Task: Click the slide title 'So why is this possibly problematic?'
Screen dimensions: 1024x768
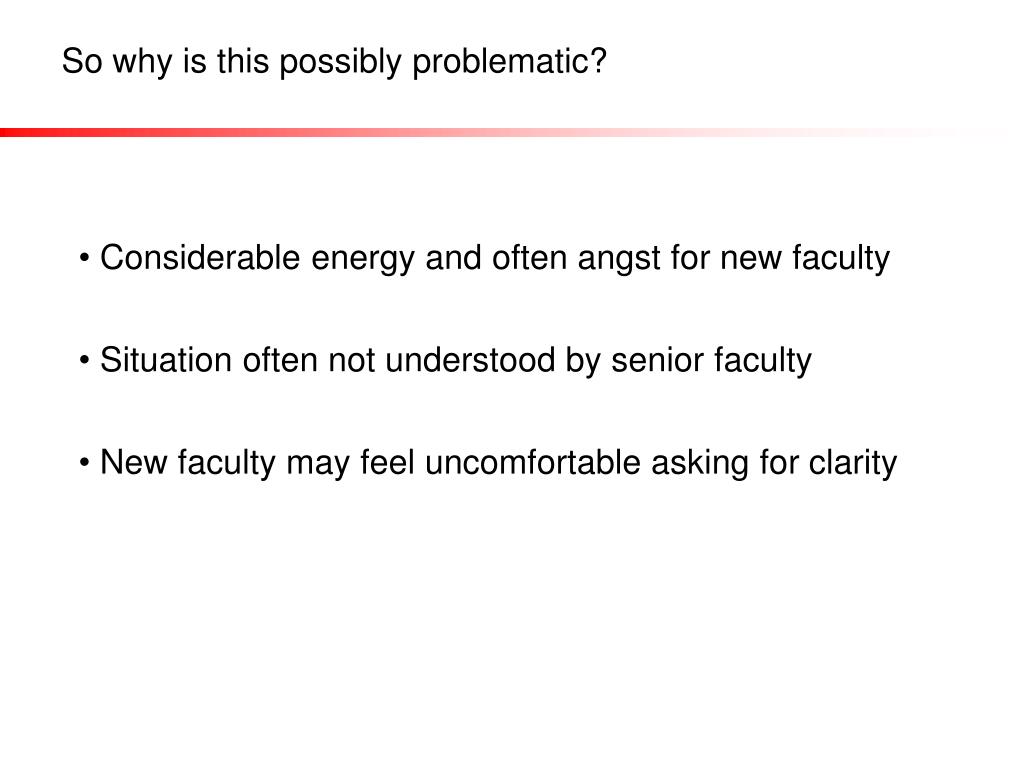Action: (334, 62)
